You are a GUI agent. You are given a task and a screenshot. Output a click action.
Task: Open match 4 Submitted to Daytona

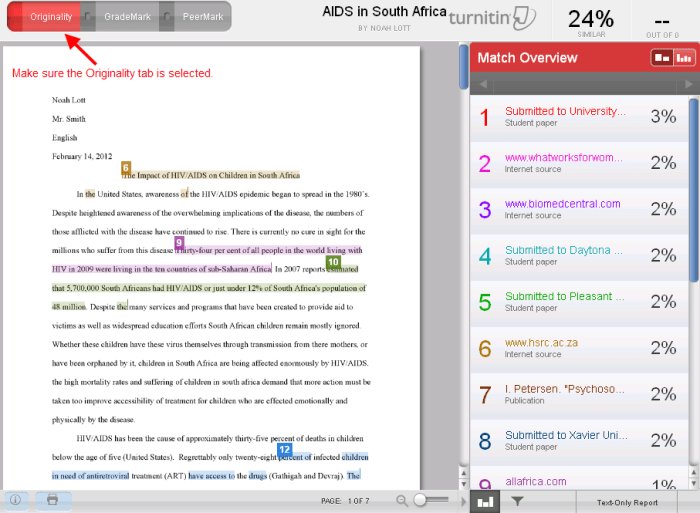[579, 257]
